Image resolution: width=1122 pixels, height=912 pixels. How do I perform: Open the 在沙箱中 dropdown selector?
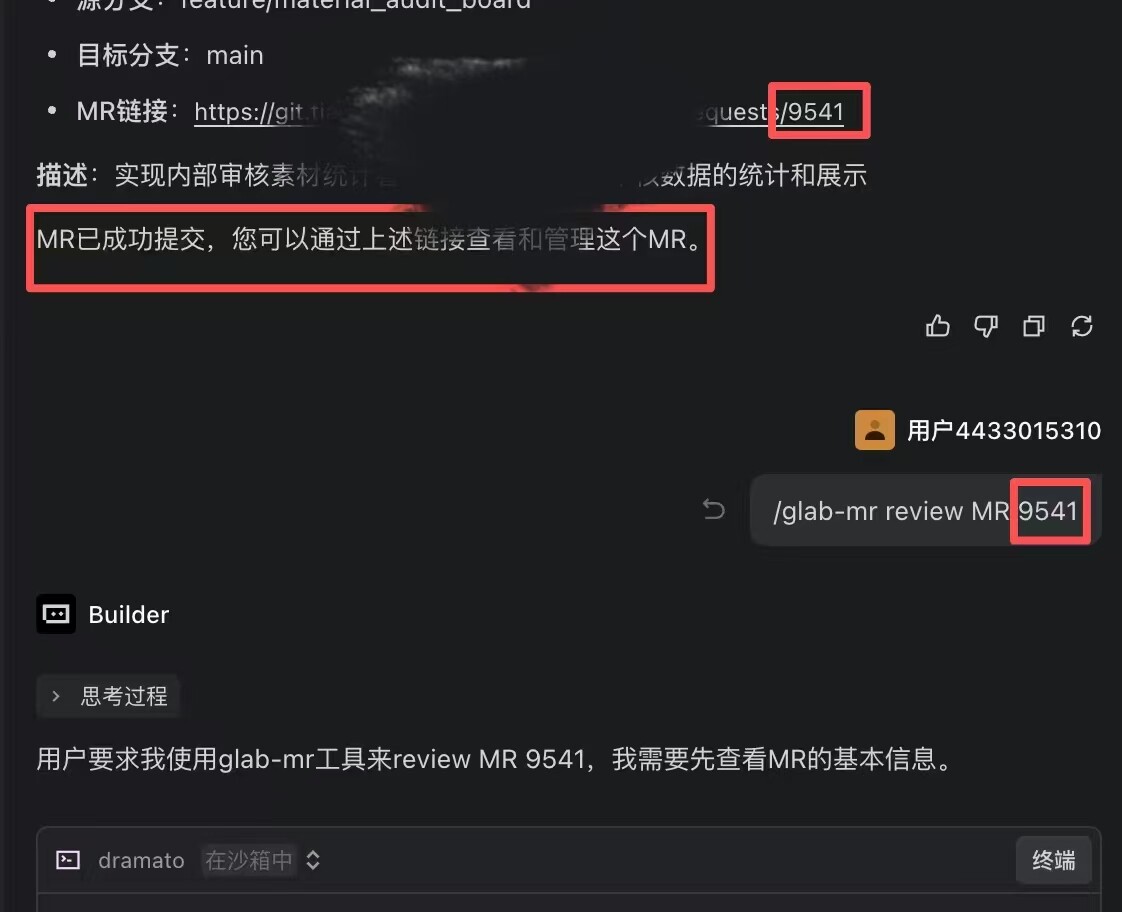point(261,860)
